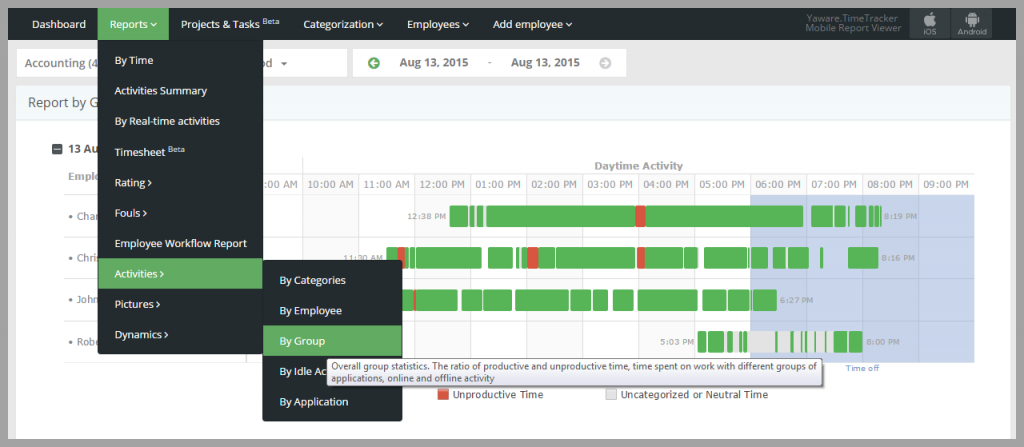Click the 8:19 PM end time label
Screen dimensions: 1024x447
(900, 216)
